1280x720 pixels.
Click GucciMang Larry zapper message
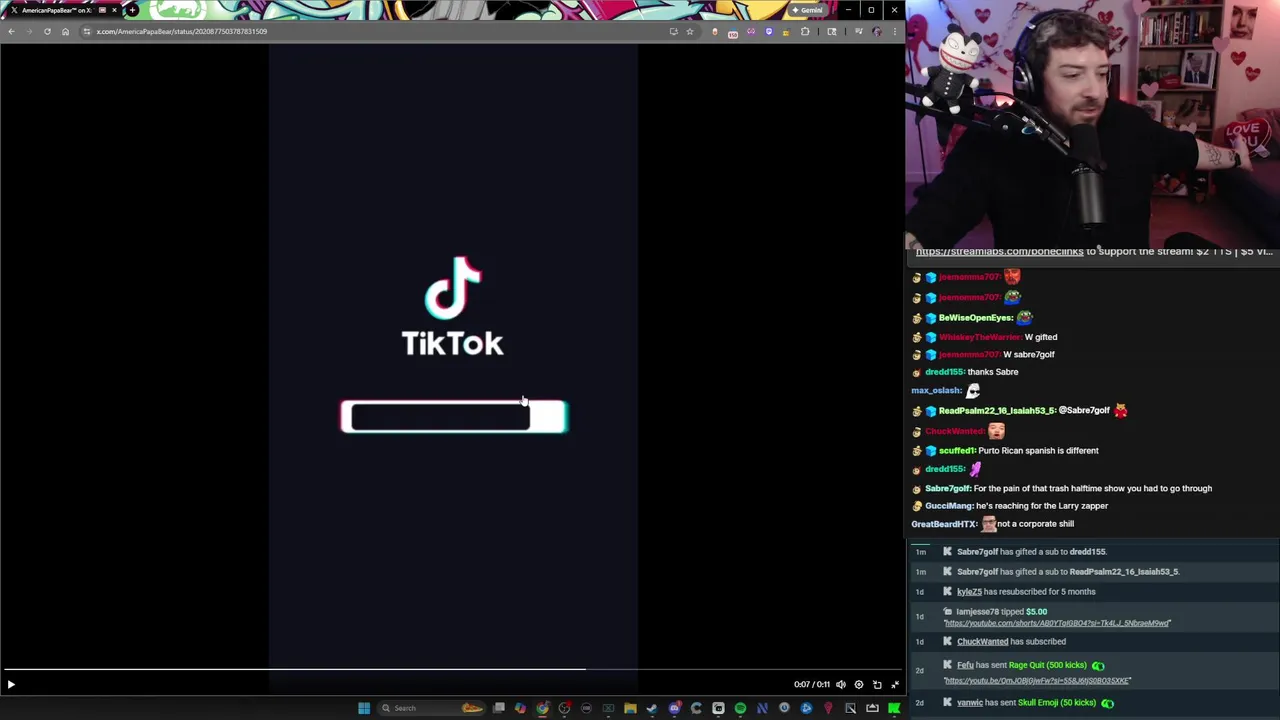pos(1016,506)
